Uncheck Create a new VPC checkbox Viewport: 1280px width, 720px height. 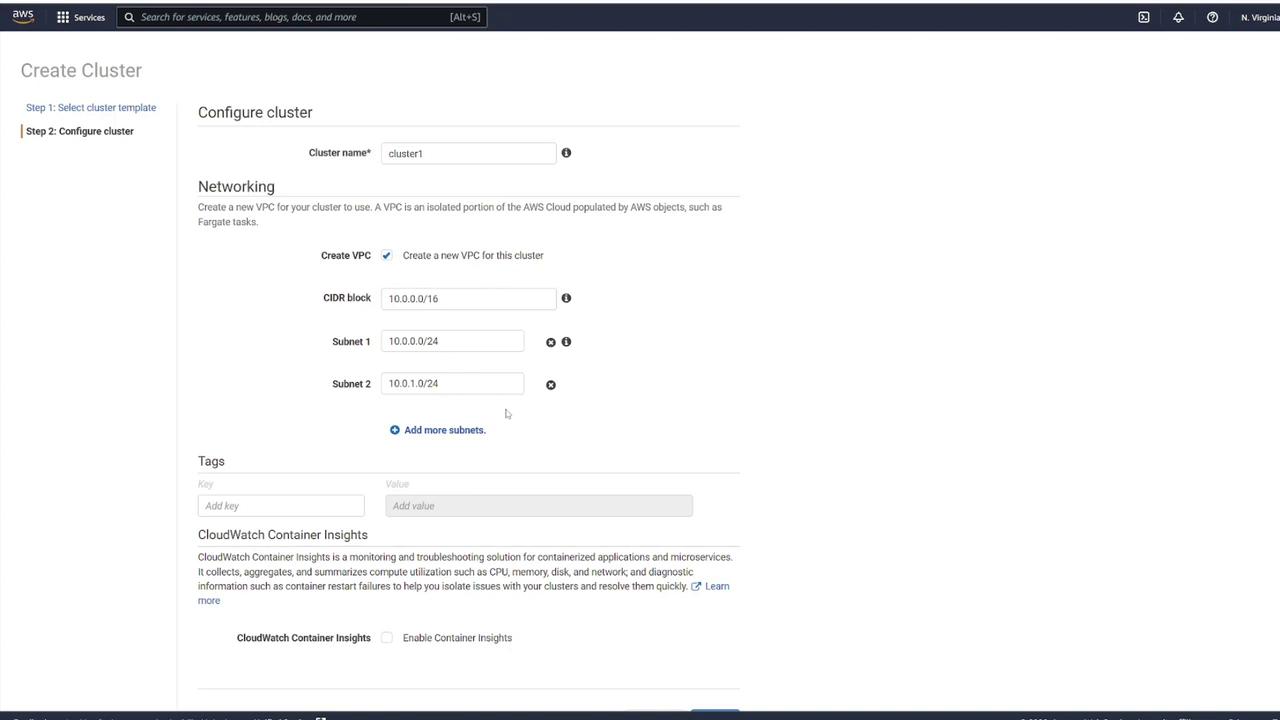click(386, 255)
